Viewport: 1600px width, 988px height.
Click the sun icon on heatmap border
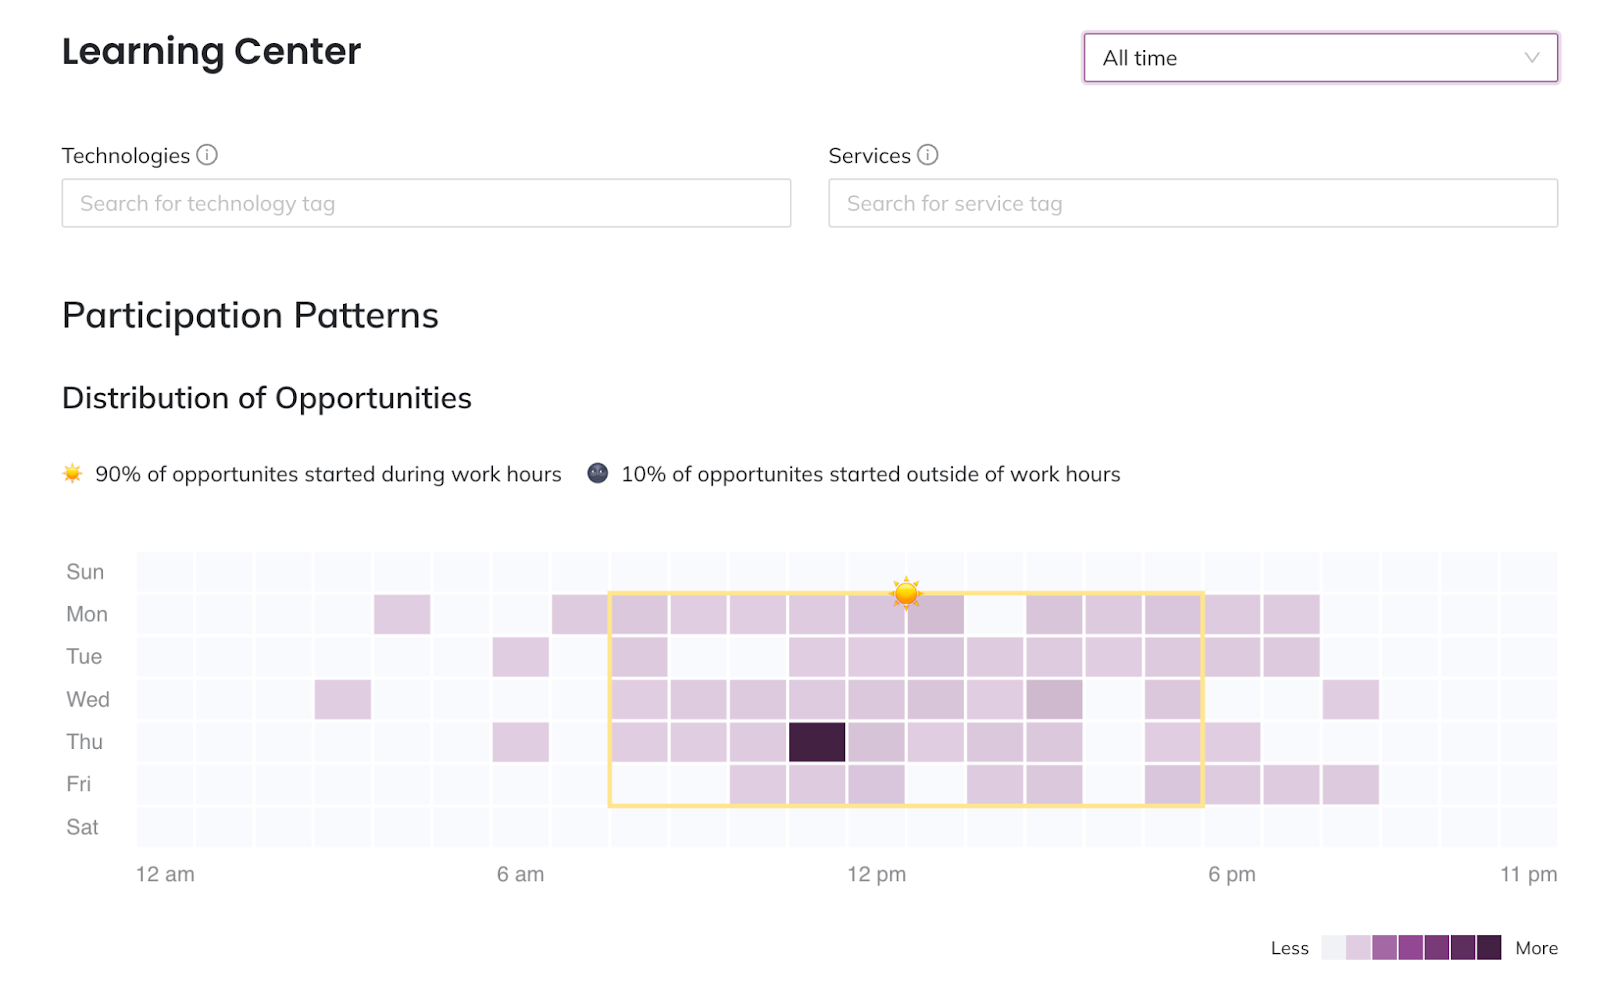906,593
